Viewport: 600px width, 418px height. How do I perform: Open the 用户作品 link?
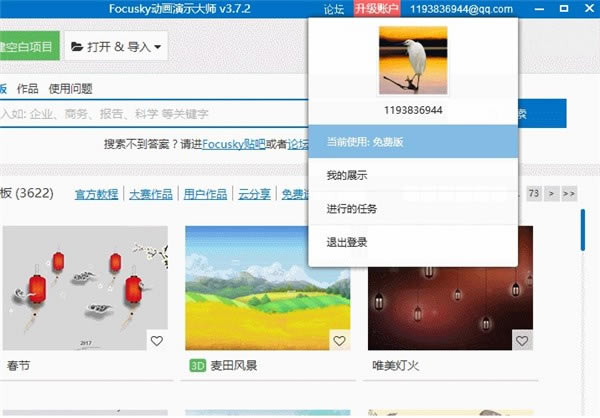[205, 194]
